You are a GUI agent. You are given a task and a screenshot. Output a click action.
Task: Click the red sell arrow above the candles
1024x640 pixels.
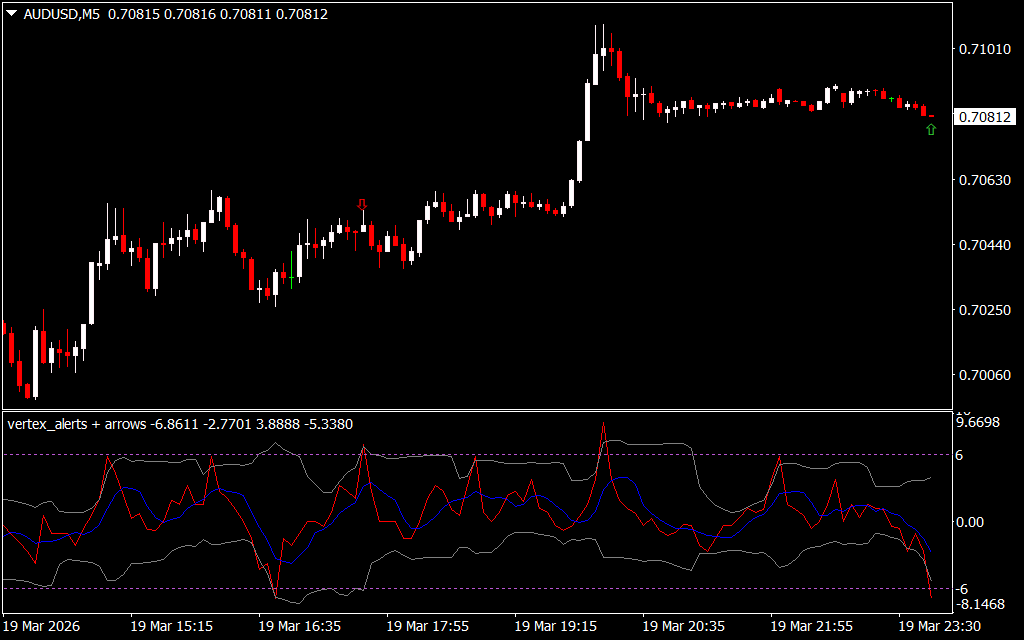(x=362, y=205)
